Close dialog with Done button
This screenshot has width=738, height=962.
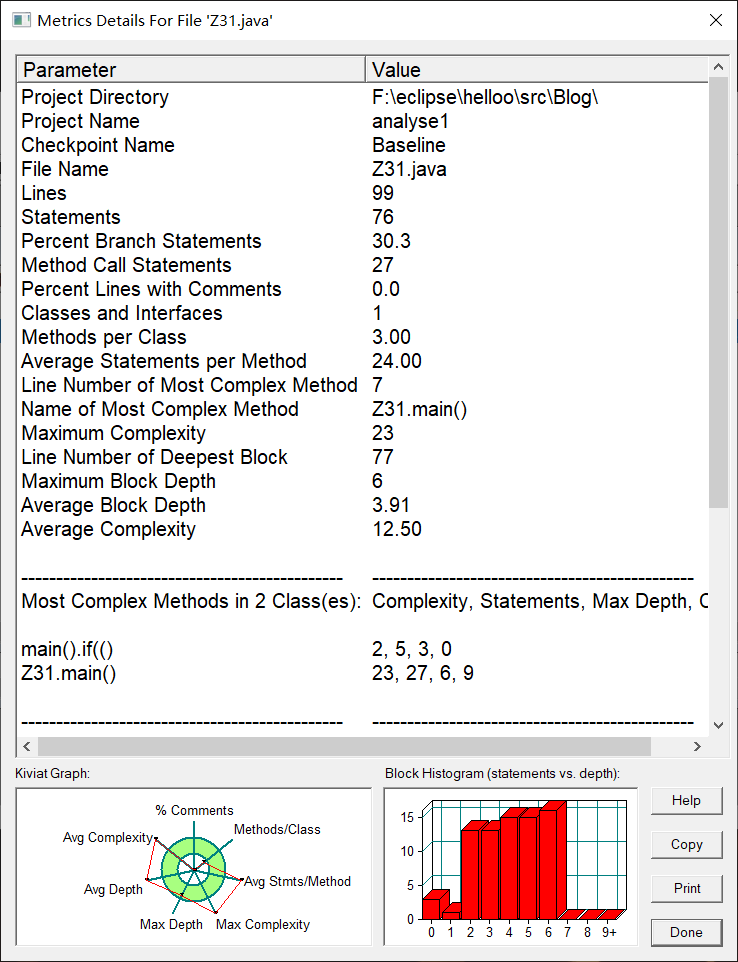pos(686,933)
